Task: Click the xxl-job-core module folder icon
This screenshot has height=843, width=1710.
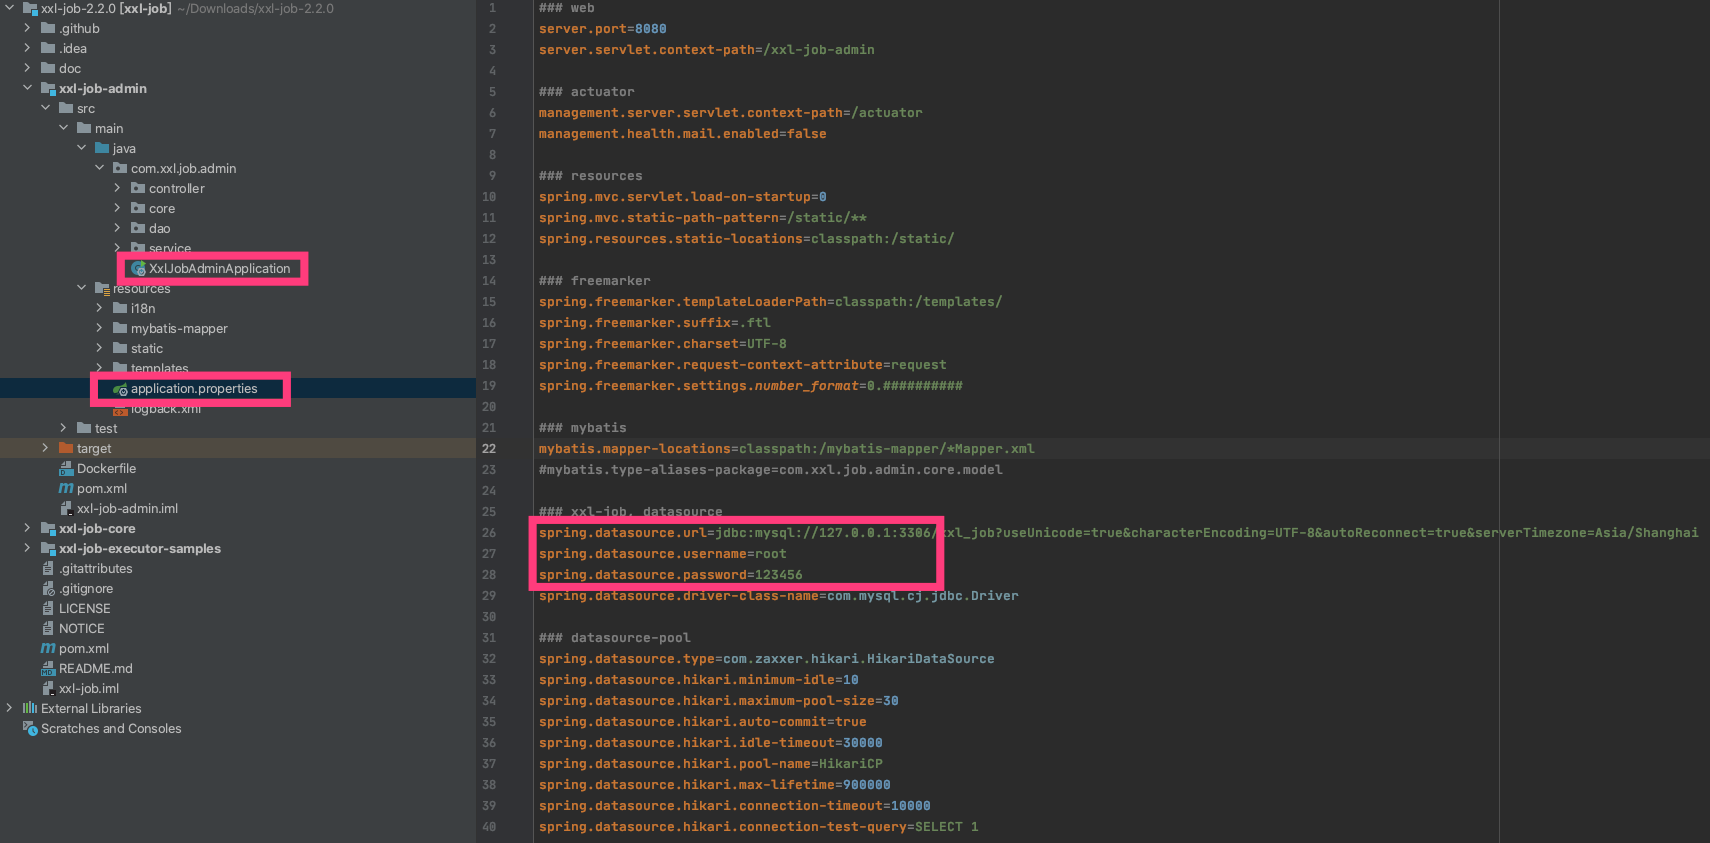Action: point(48,528)
